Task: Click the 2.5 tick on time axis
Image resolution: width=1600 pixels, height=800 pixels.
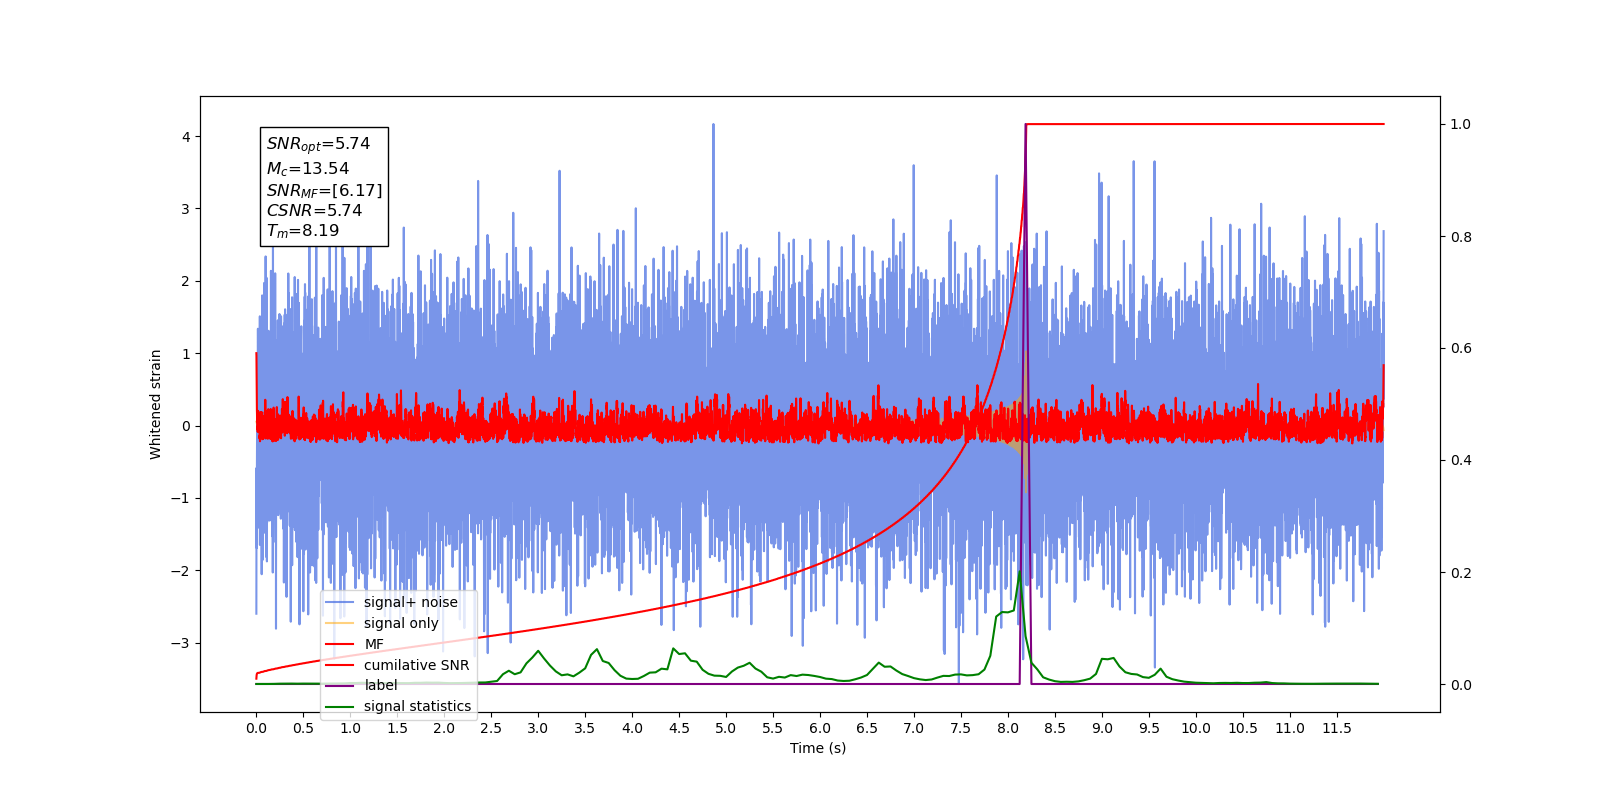Action: click(x=491, y=728)
